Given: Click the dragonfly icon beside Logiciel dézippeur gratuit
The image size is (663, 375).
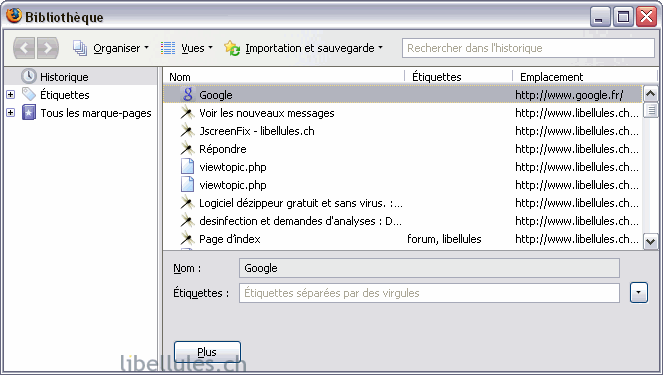Looking at the screenshot, I should (x=187, y=203).
